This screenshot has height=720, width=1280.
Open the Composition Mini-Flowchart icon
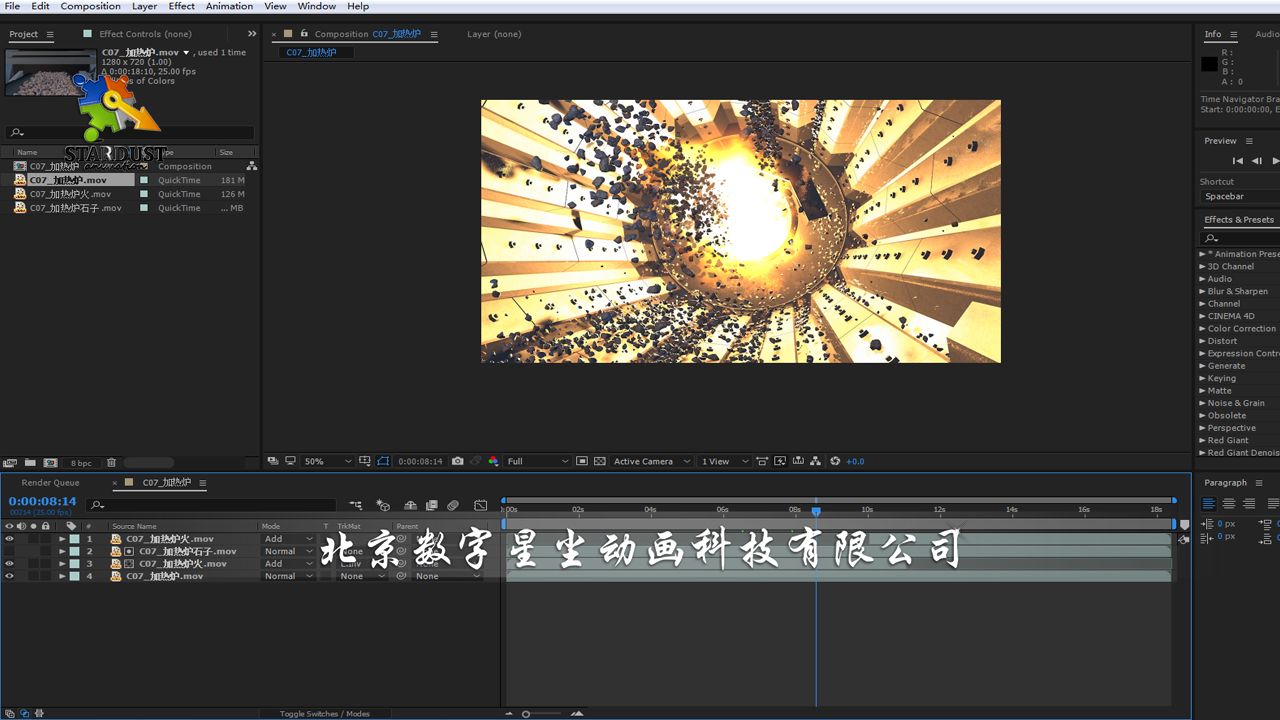356,505
